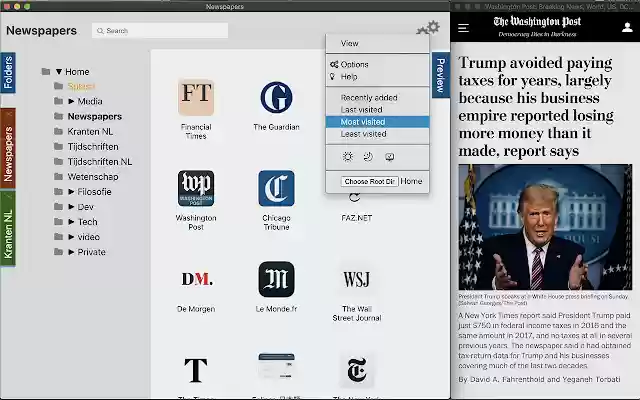Select the Kranten NL folder in tree

pyautogui.click(x=90, y=131)
